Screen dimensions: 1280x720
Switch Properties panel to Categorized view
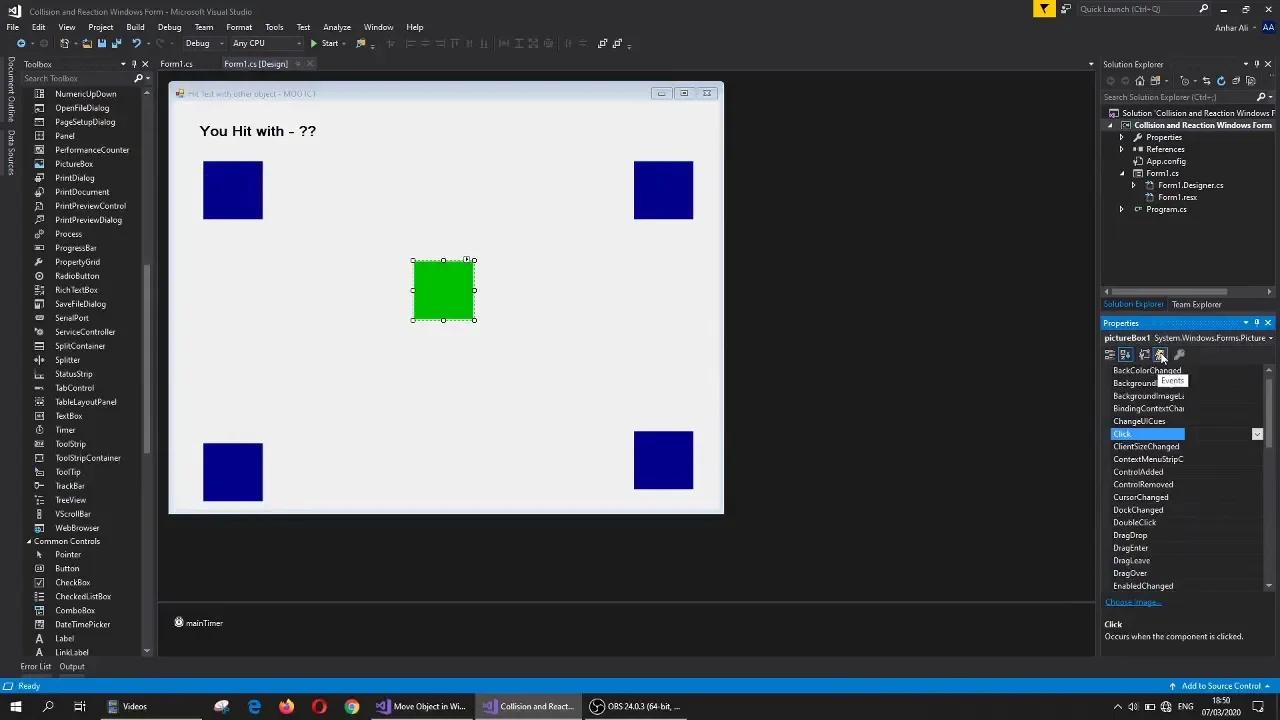pos(1111,355)
